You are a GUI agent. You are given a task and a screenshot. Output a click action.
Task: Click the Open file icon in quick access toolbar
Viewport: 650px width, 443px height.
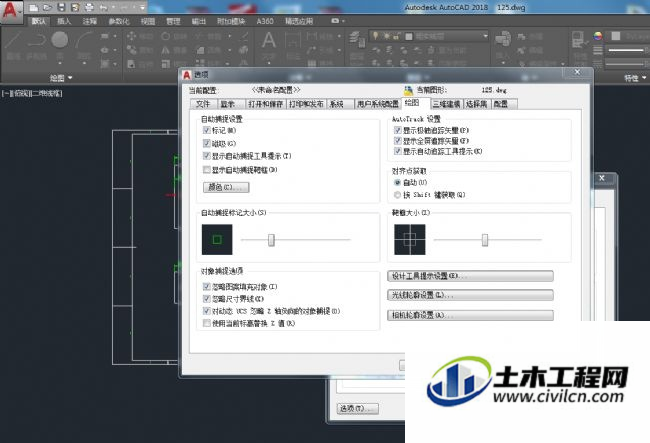(x=47, y=7)
